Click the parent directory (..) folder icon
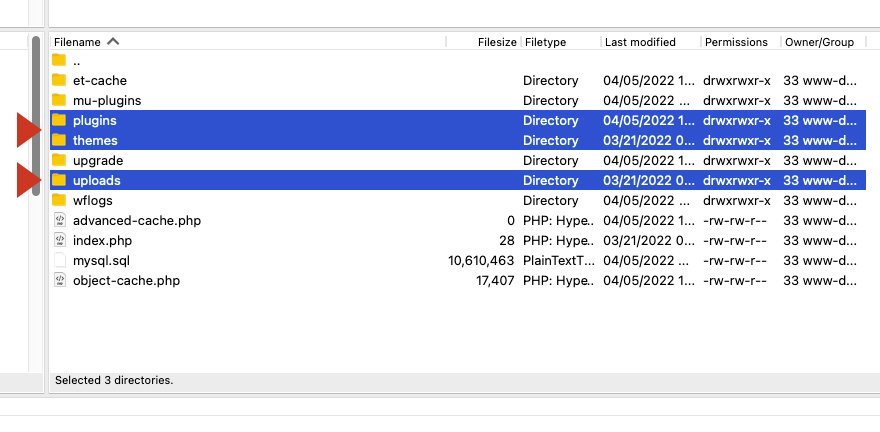This screenshot has height=432, width=880. click(x=59, y=60)
